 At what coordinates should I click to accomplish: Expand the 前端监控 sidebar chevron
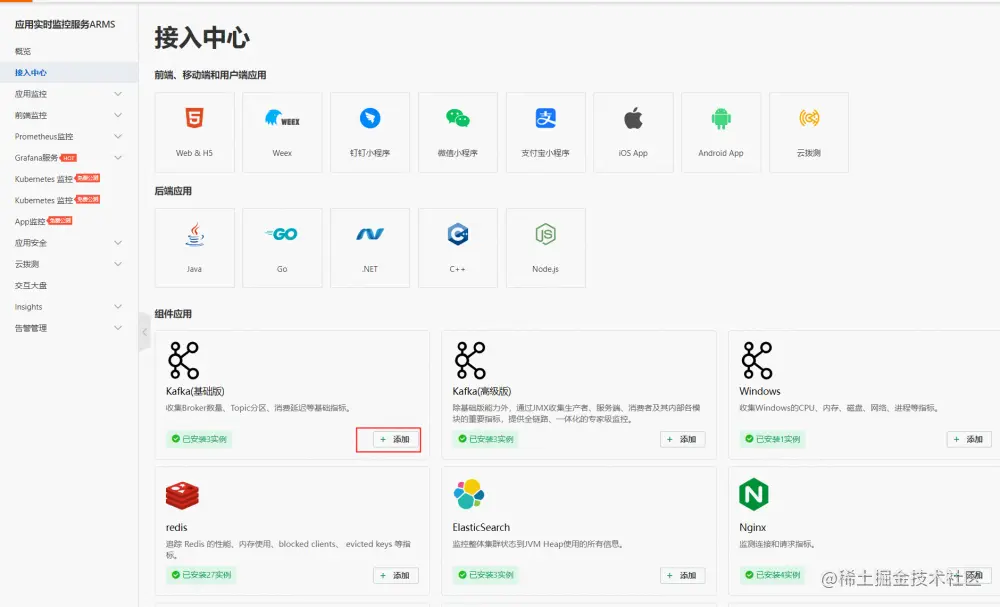[x=118, y=115]
